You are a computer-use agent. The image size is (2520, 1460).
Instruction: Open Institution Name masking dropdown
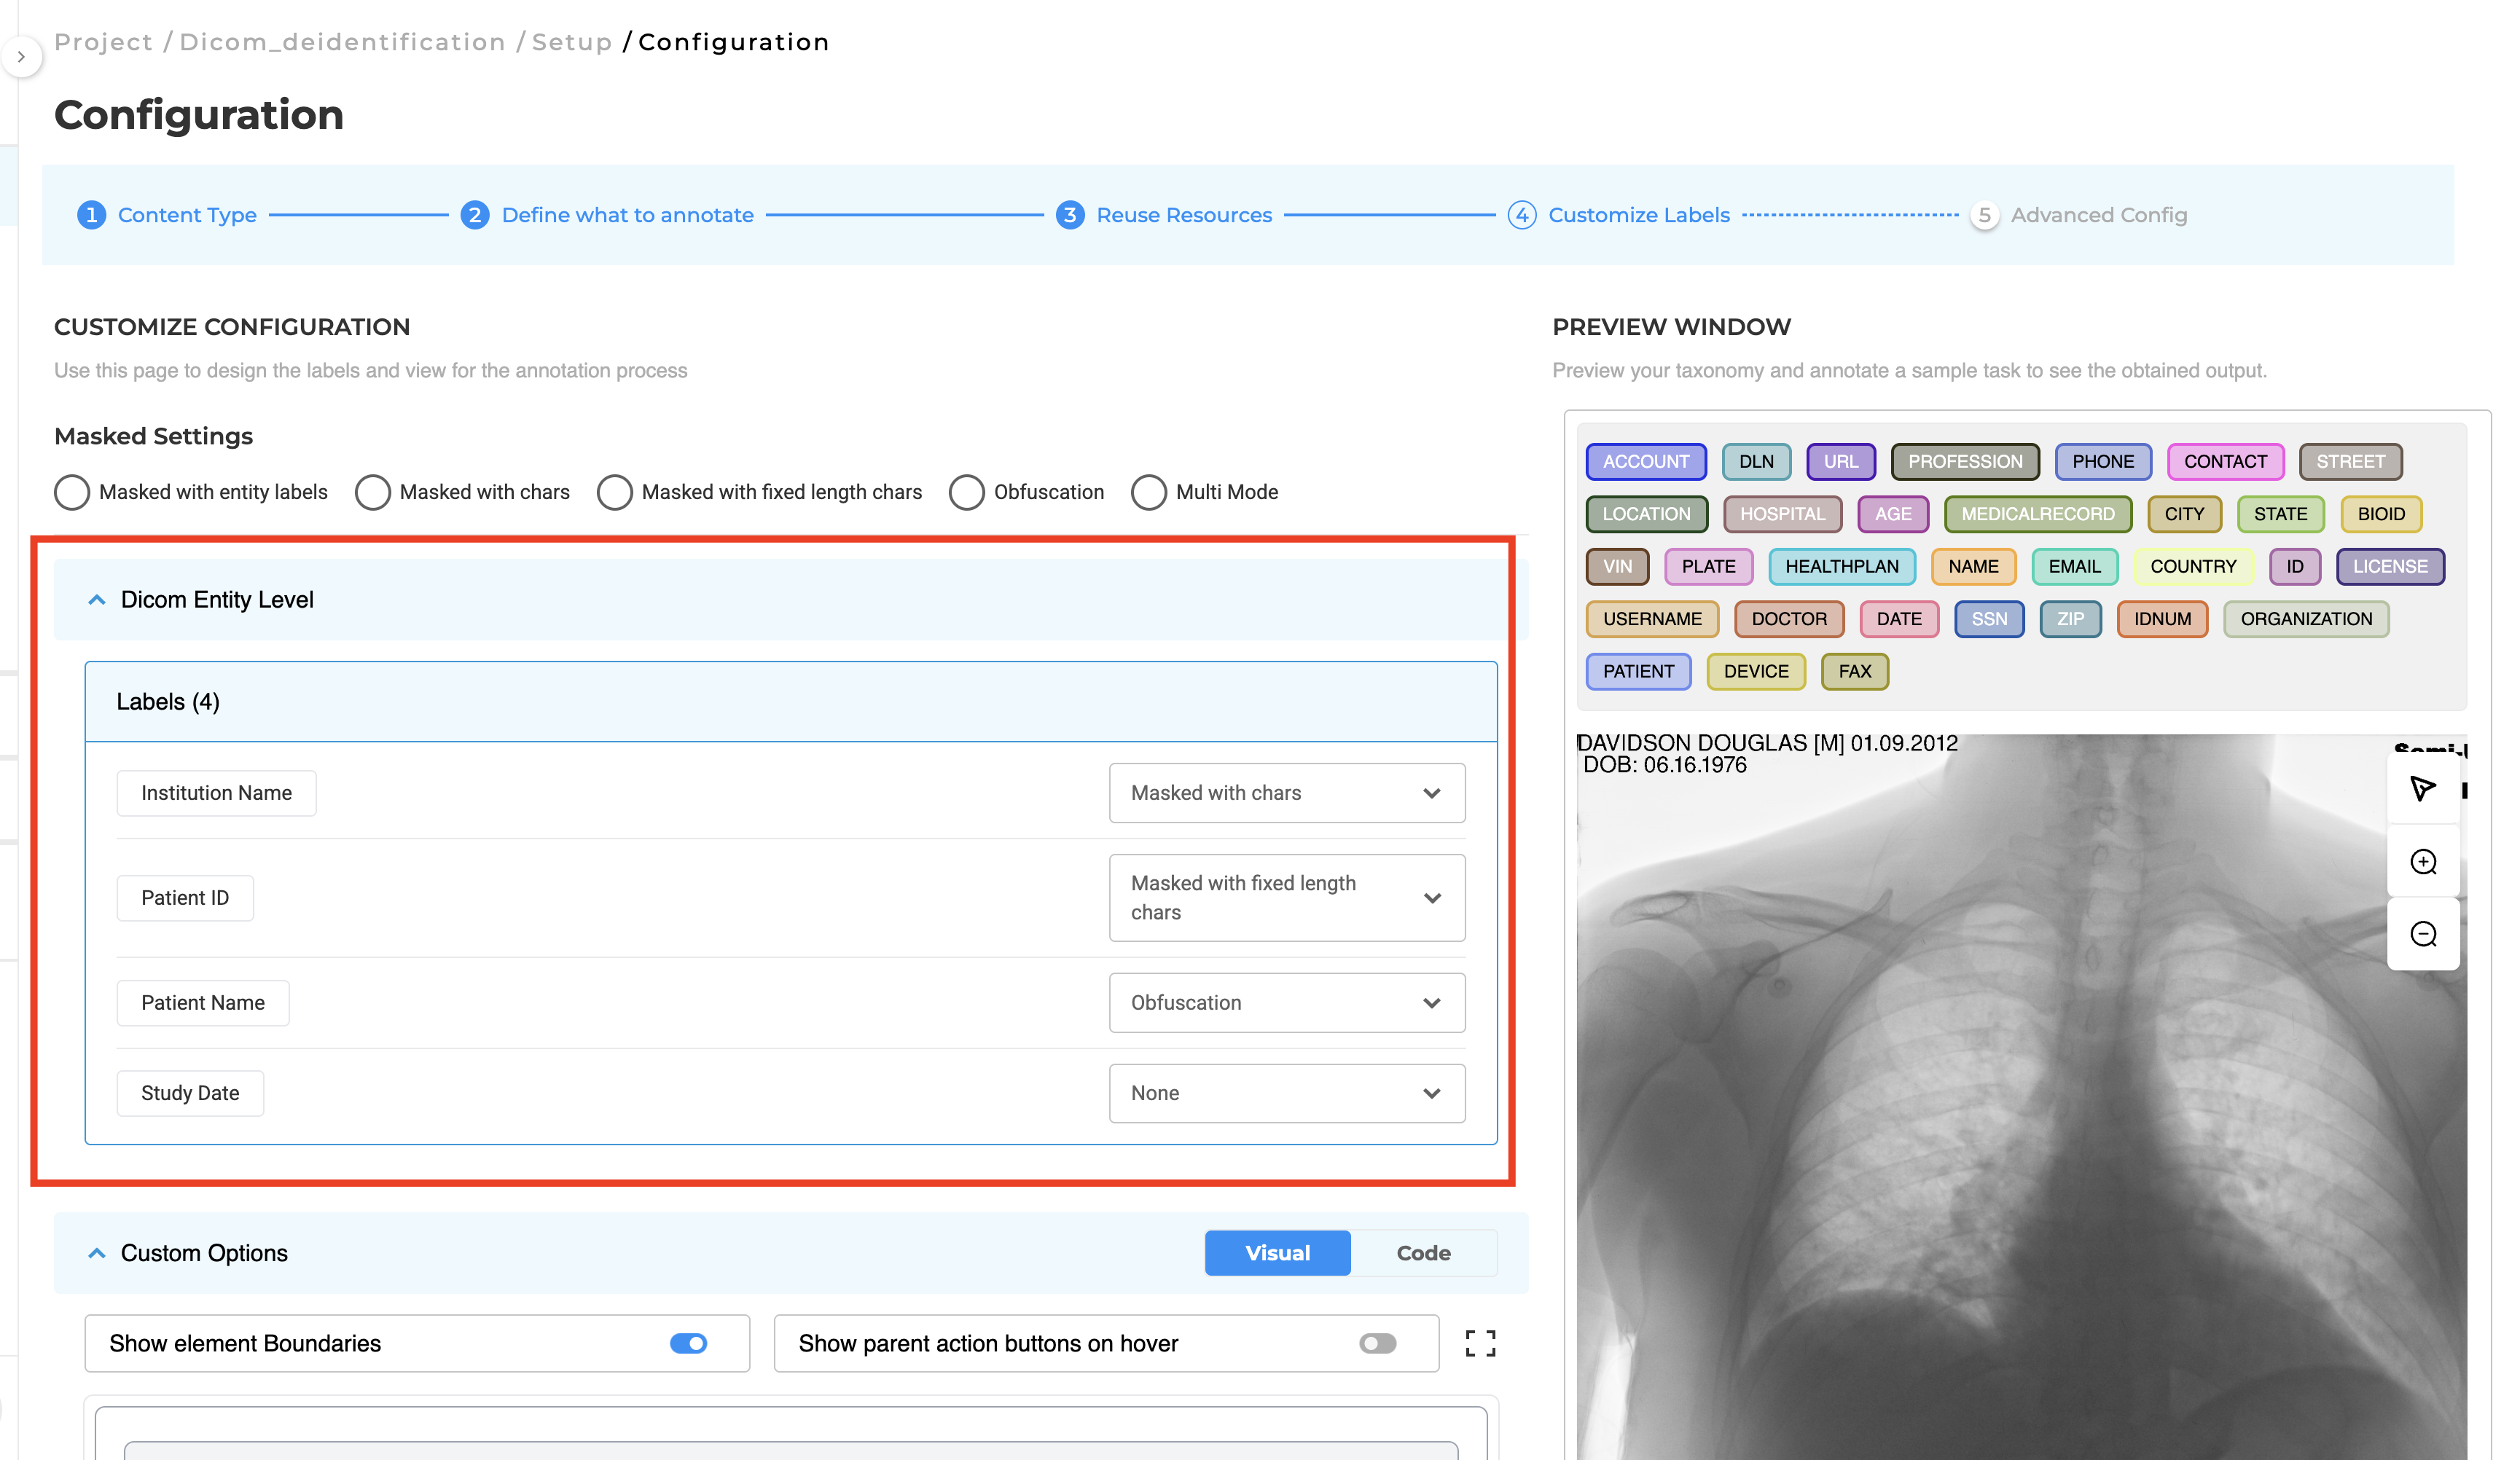pos(1287,793)
